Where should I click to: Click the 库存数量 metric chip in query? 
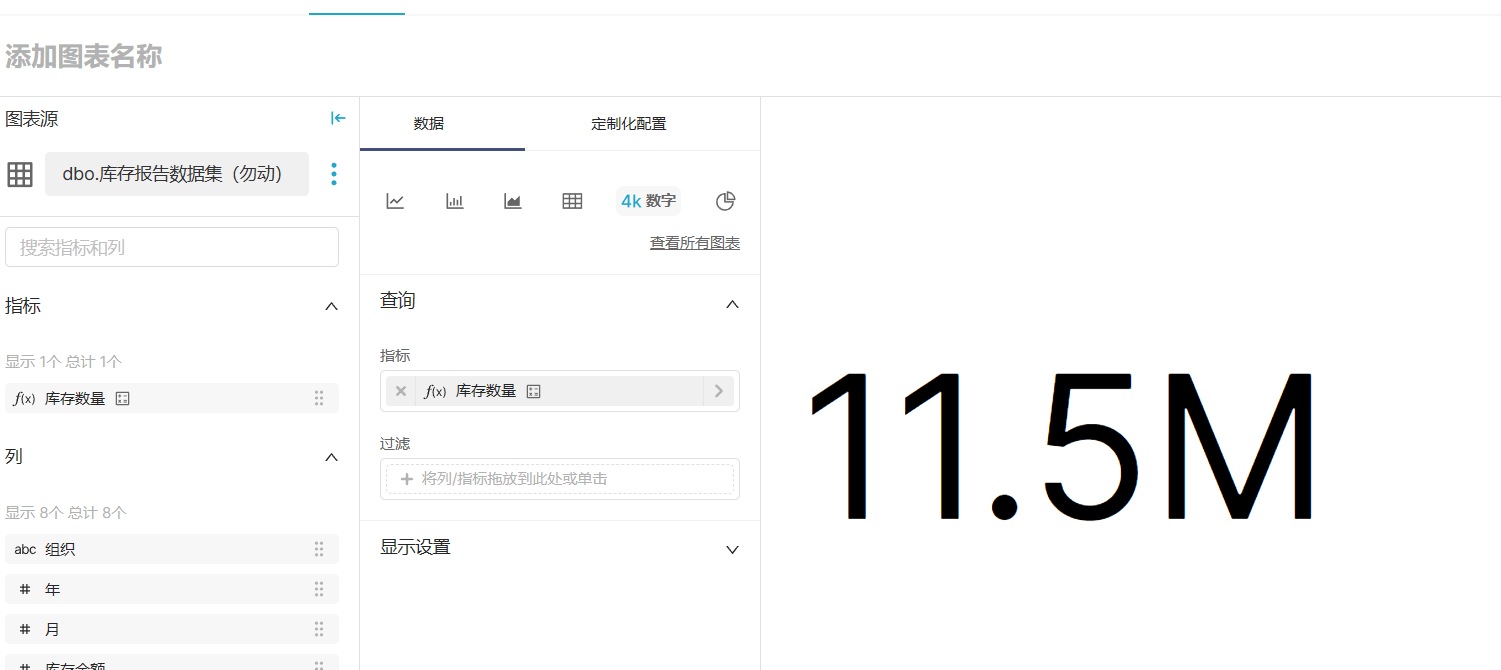click(560, 391)
